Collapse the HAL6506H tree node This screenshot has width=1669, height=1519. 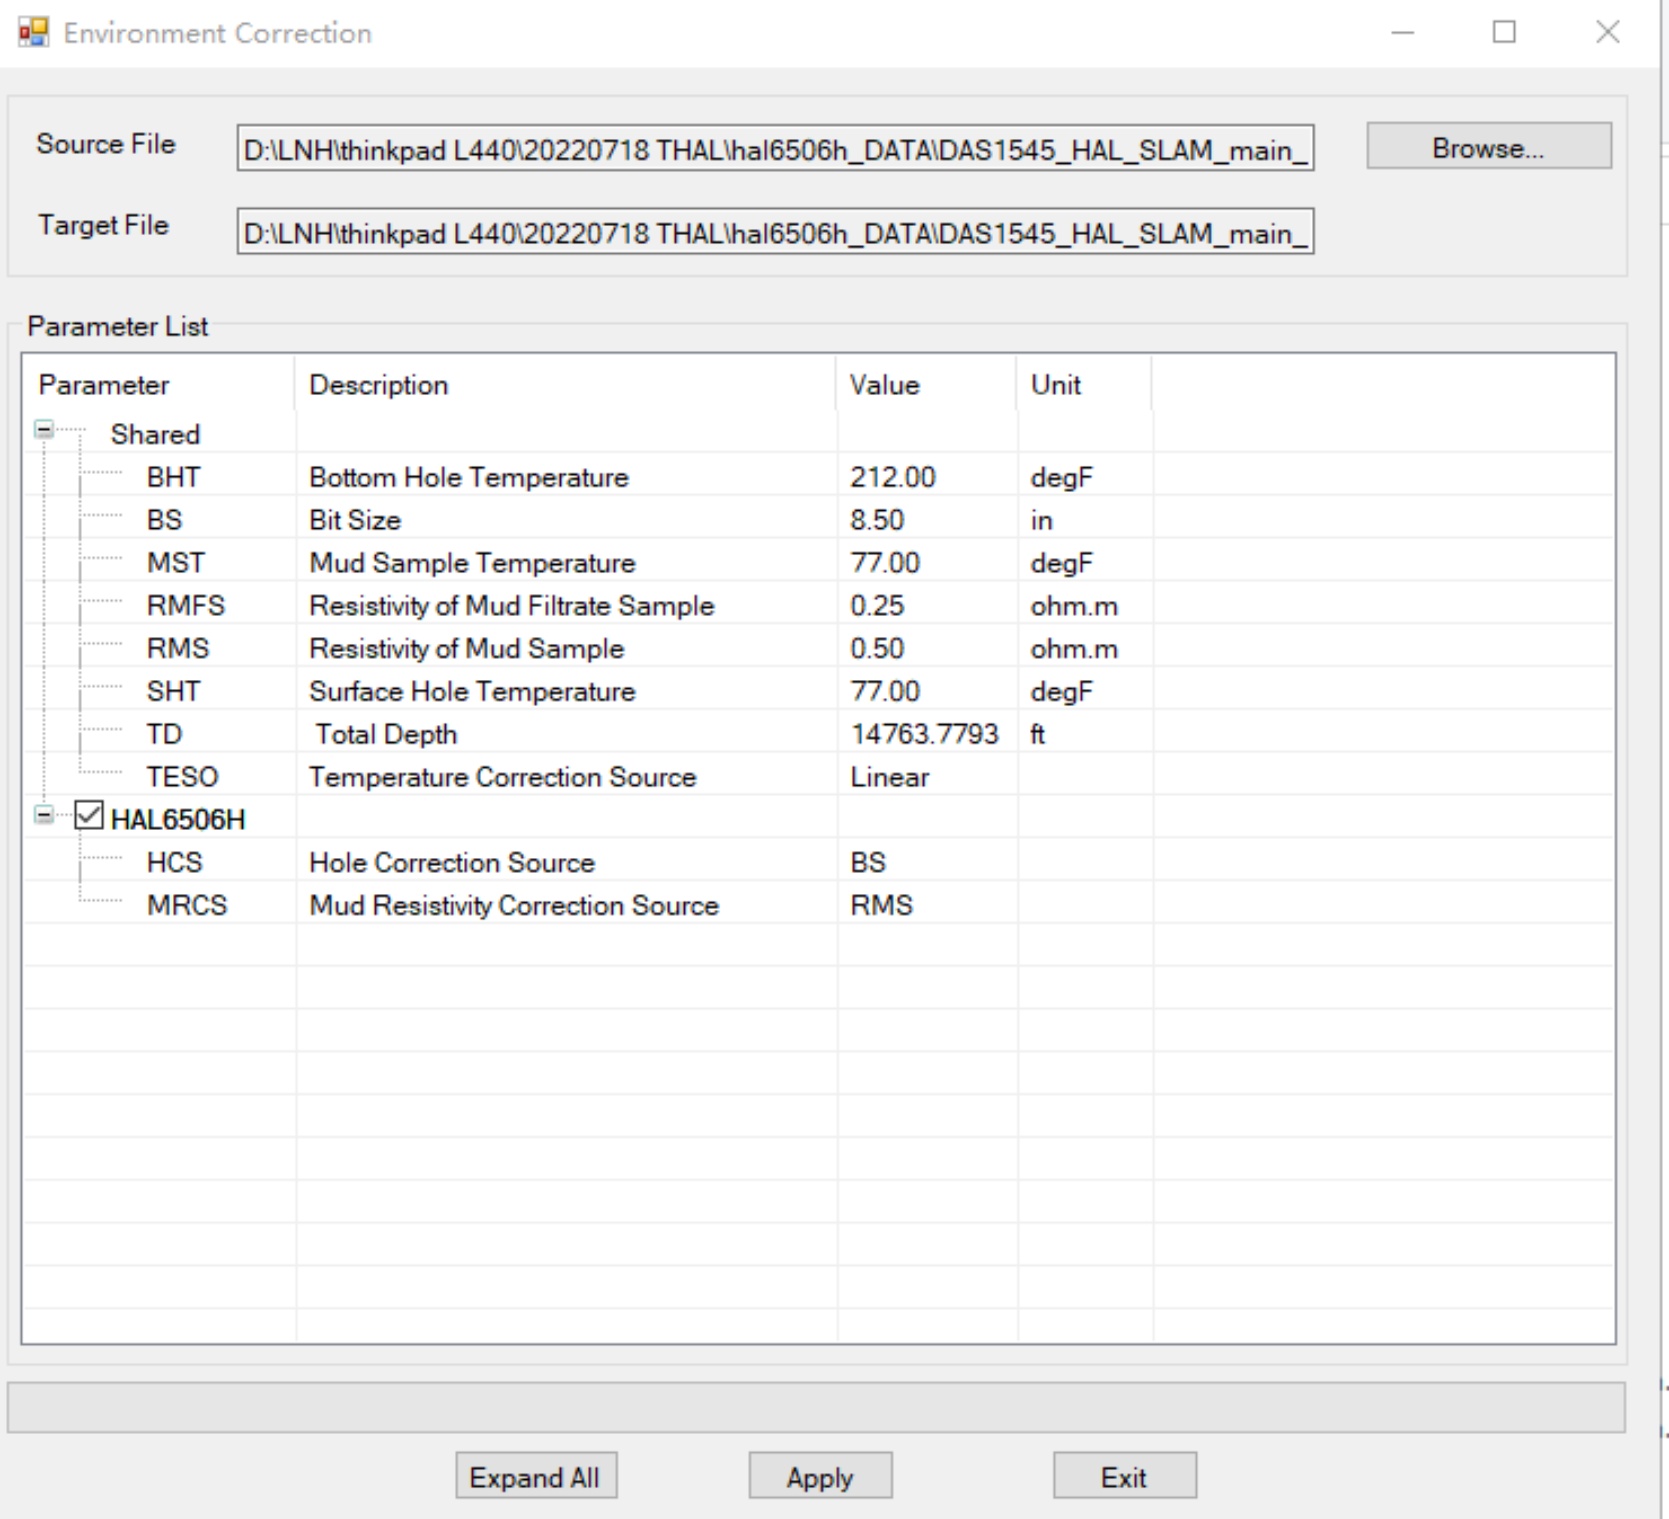point(44,815)
